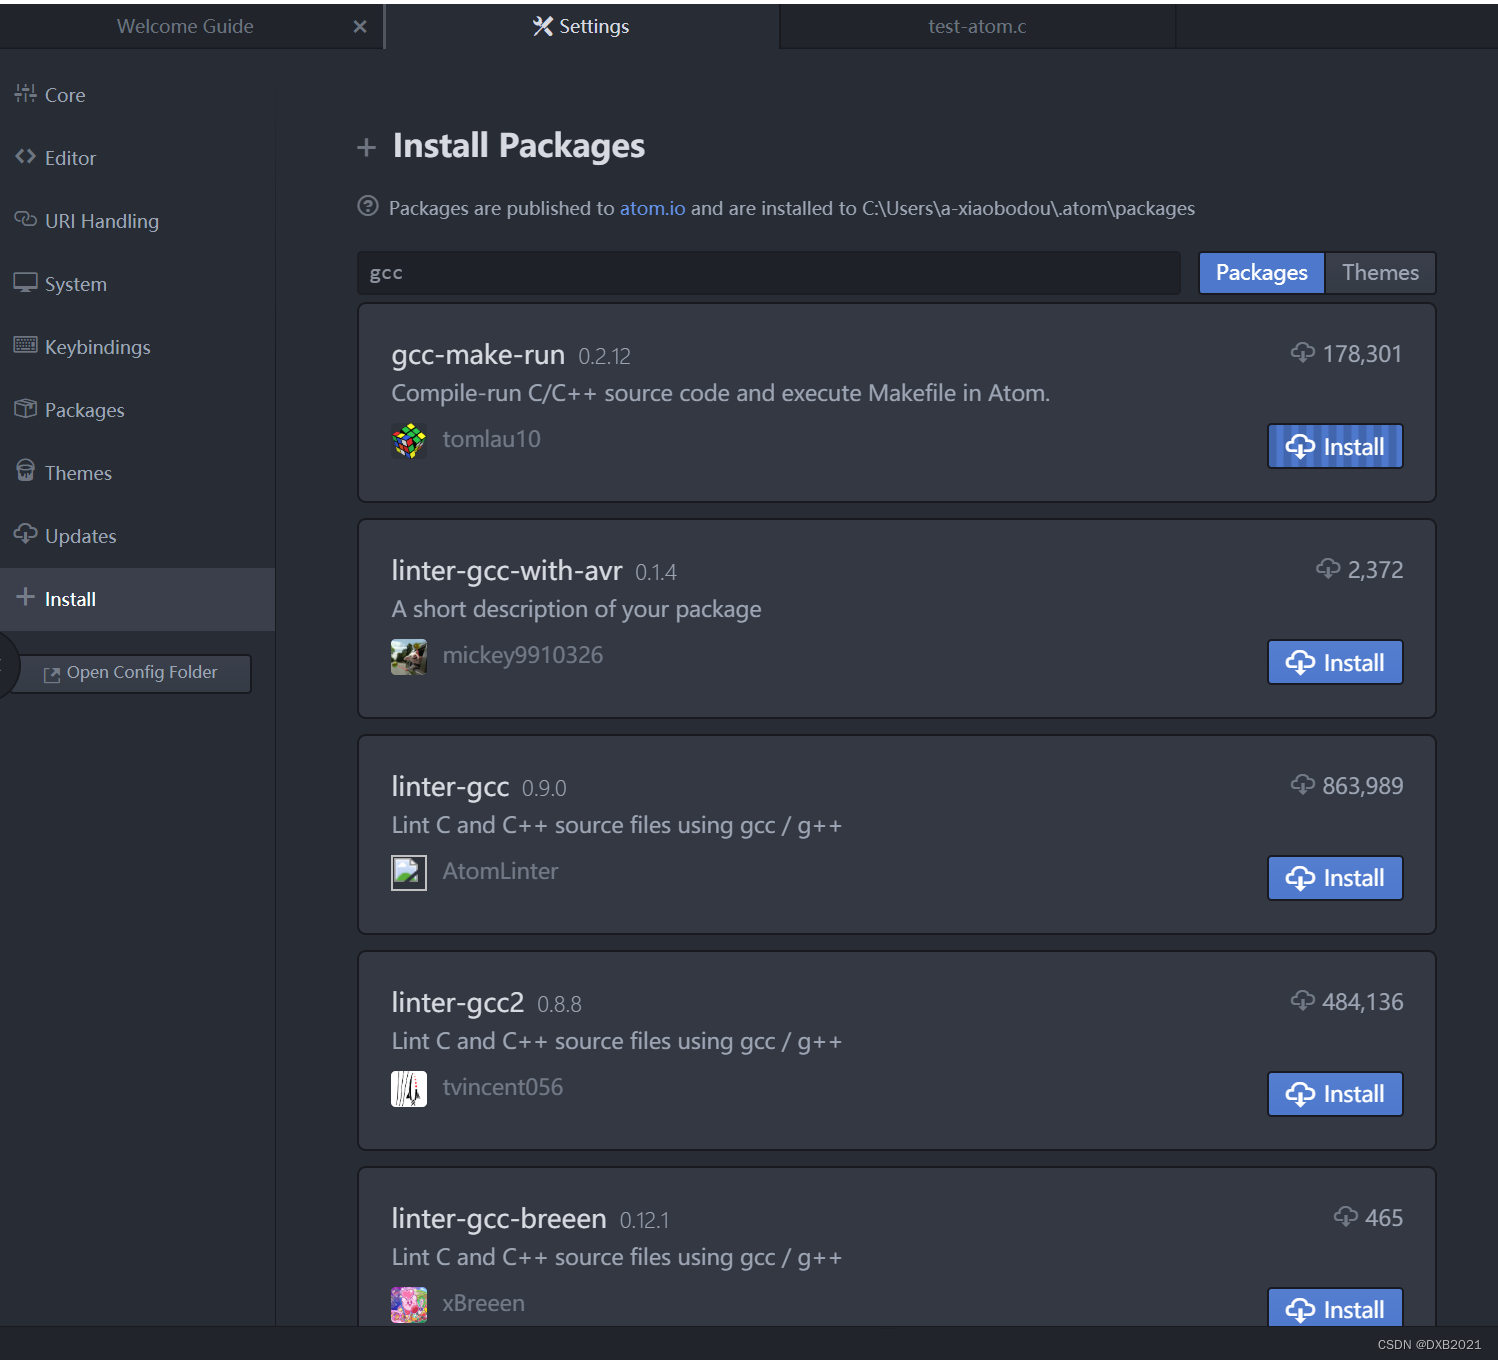Click the Settings tab tools icon

tap(543, 26)
